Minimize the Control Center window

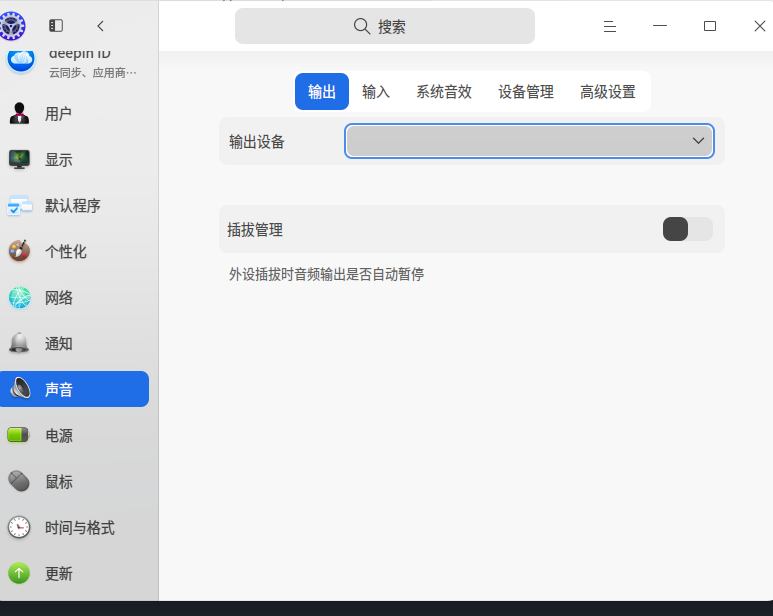(660, 26)
